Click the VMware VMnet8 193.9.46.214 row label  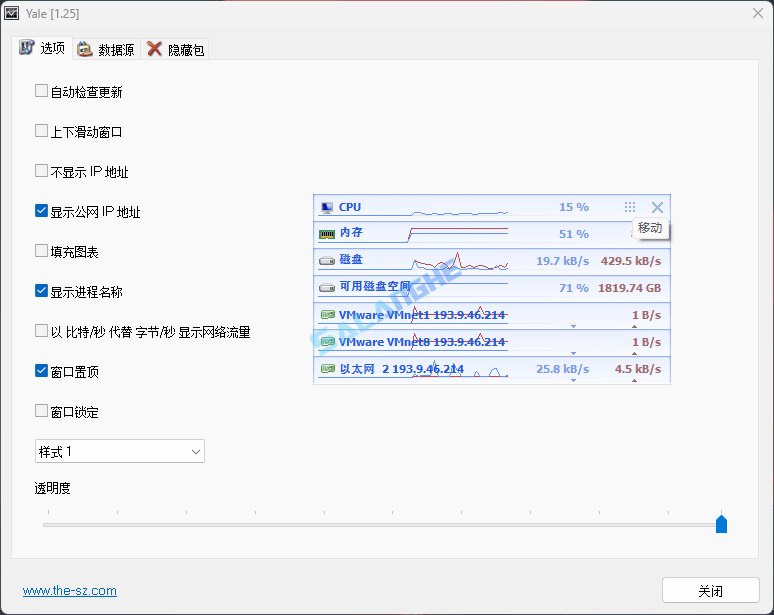tap(422, 342)
